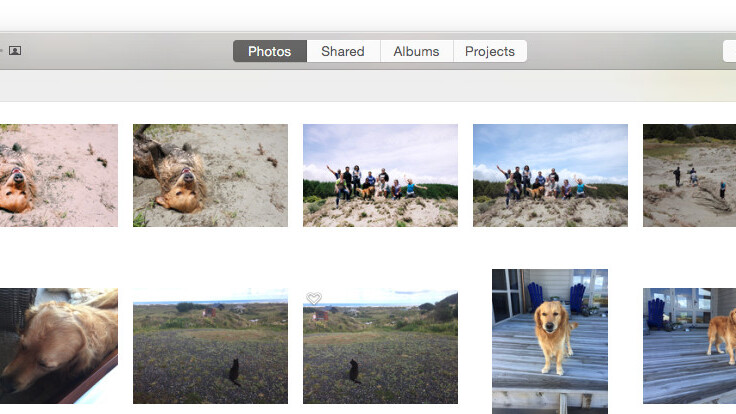The width and height of the screenshot is (736, 414).
Task: Go to the Albums tab
Action: tap(416, 51)
